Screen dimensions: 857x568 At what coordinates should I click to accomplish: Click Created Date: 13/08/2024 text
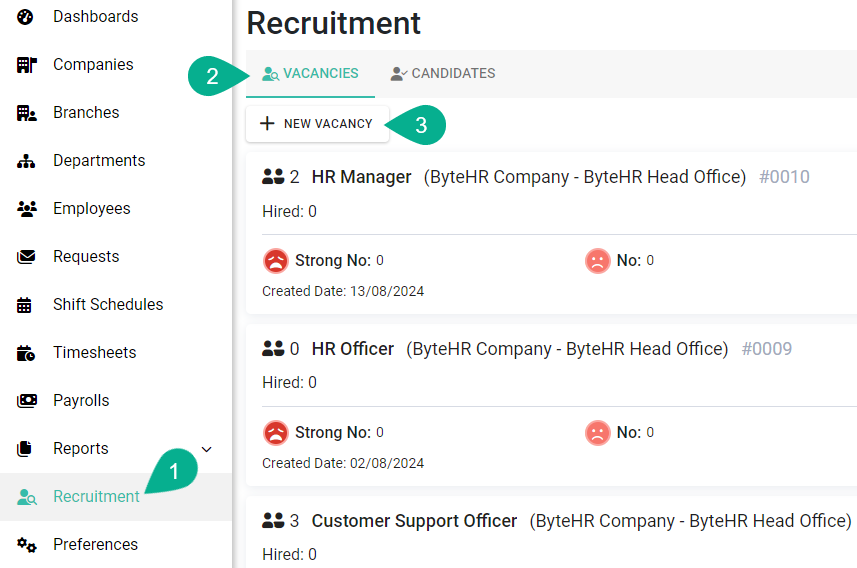pos(343,291)
